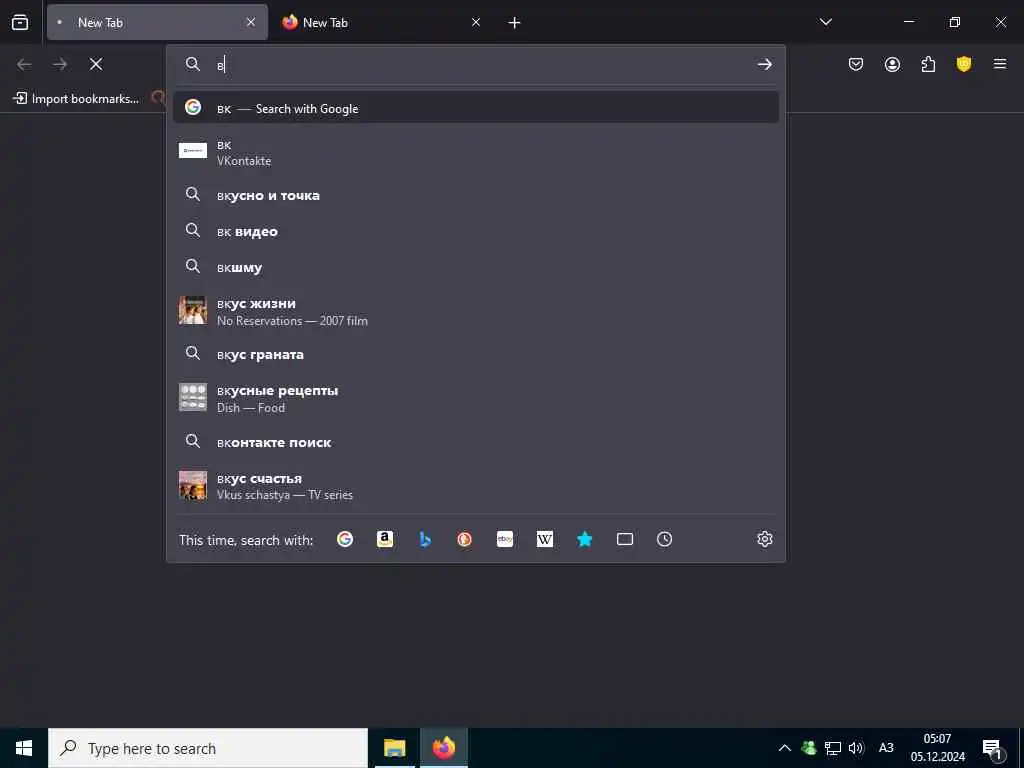Choose 'вкусно и точка' suggestion
The width and height of the screenshot is (1024, 768).
point(476,195)
